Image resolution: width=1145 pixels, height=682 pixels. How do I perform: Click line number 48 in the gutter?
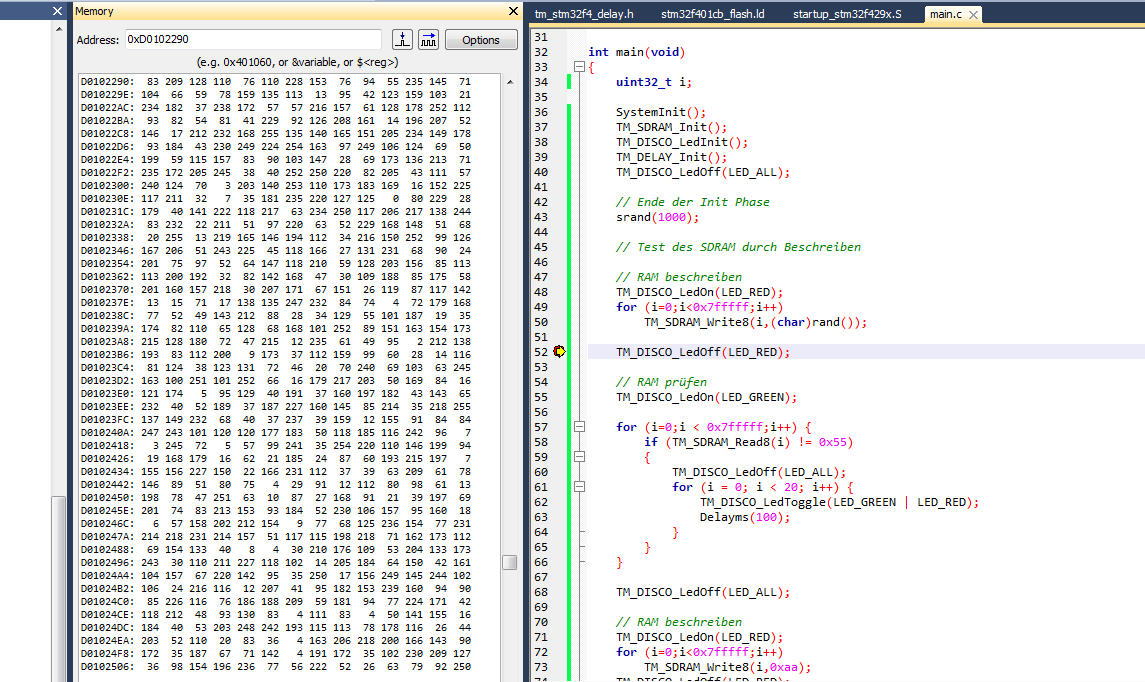click(x=541, y=292)
